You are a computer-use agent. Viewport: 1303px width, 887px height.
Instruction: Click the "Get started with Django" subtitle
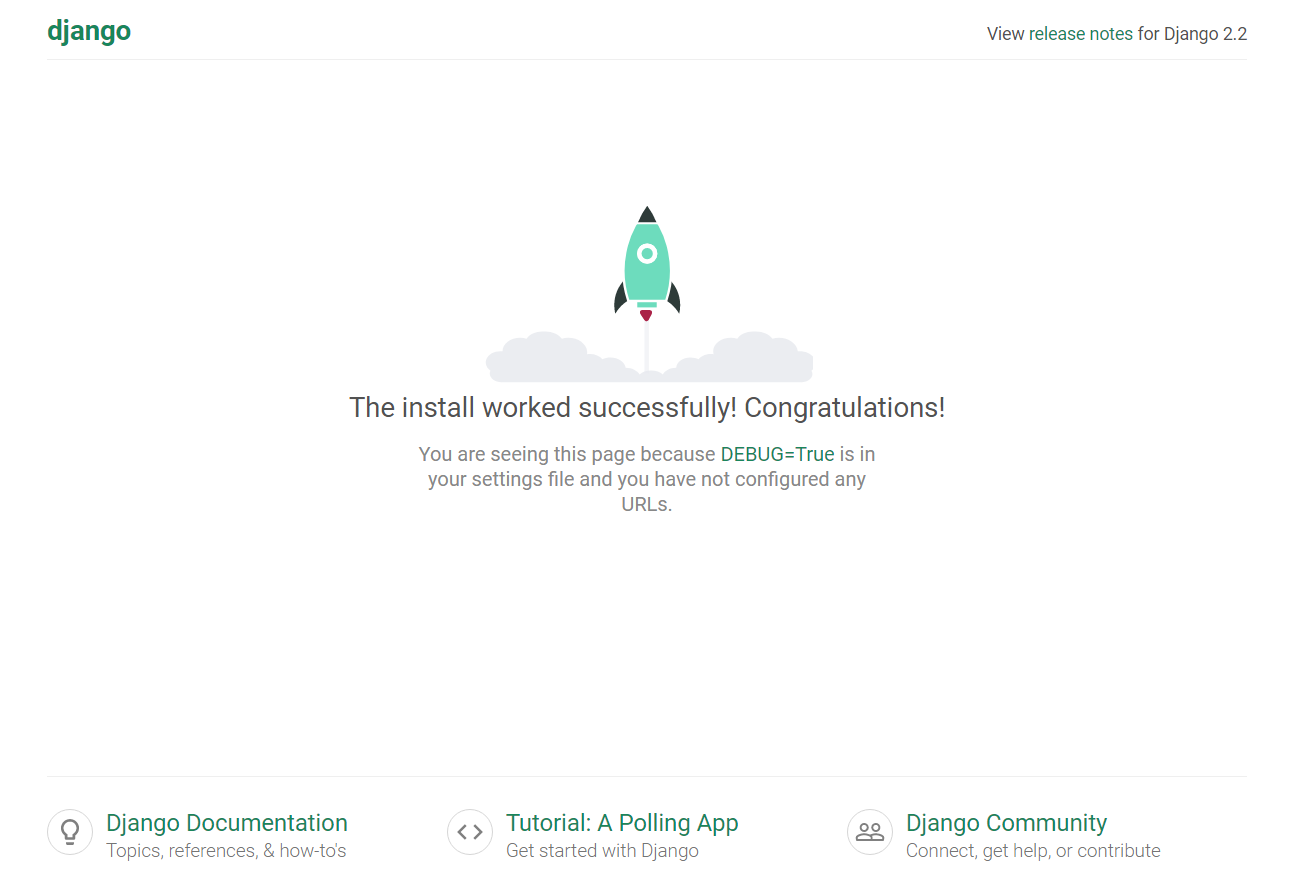(x=602, y=851)
